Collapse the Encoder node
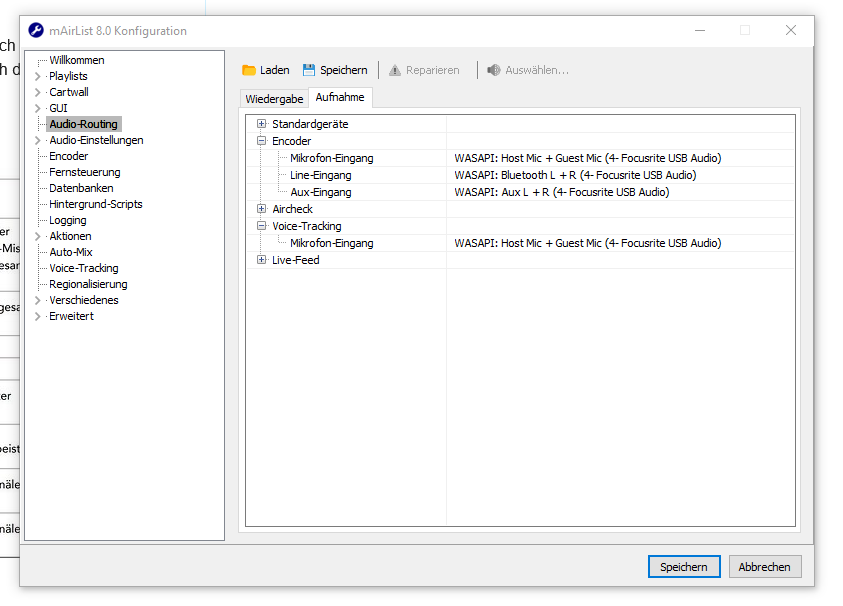This screenshot has height=606, width=843. point(262,141)
